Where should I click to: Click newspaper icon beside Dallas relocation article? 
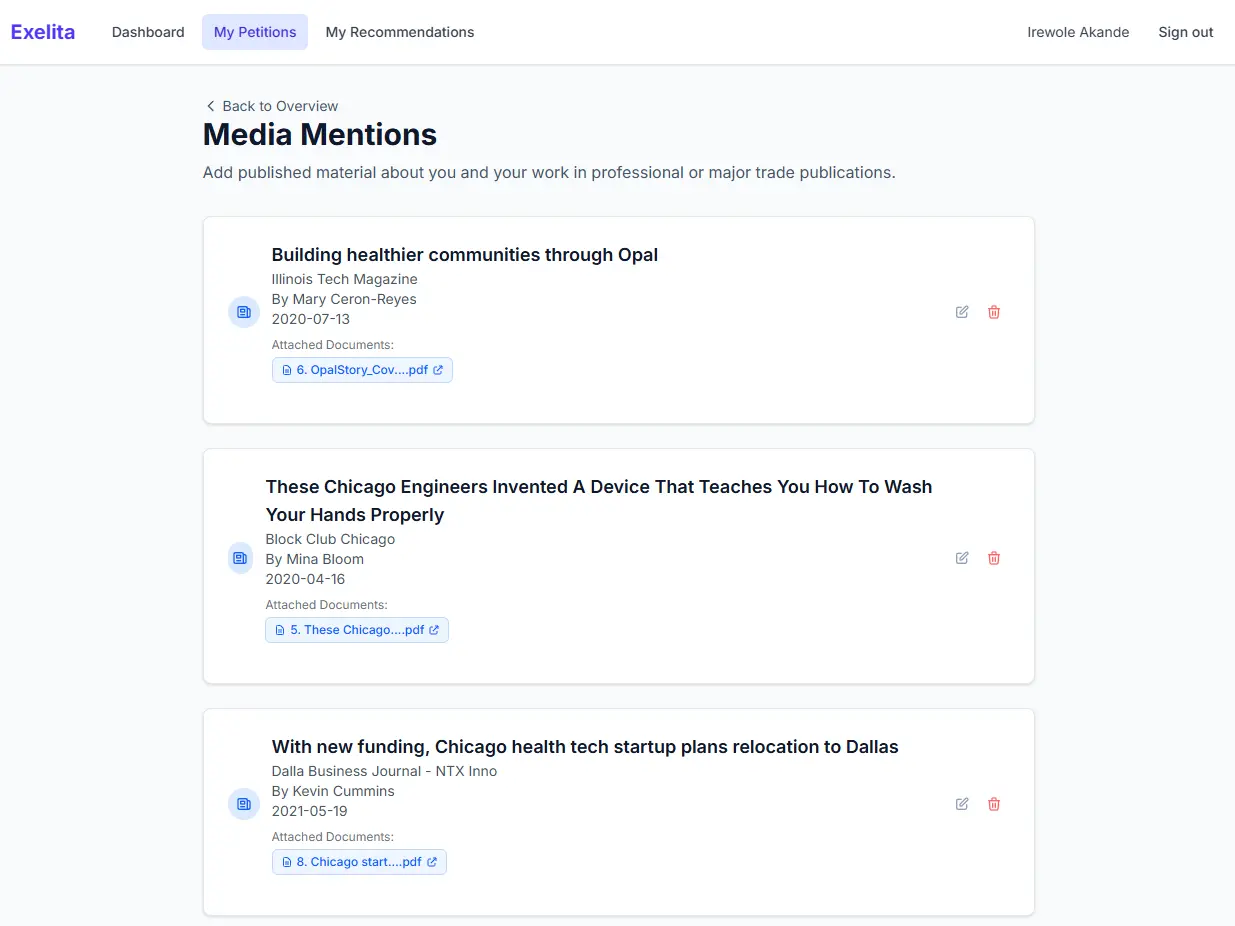(x=243, y=804)
